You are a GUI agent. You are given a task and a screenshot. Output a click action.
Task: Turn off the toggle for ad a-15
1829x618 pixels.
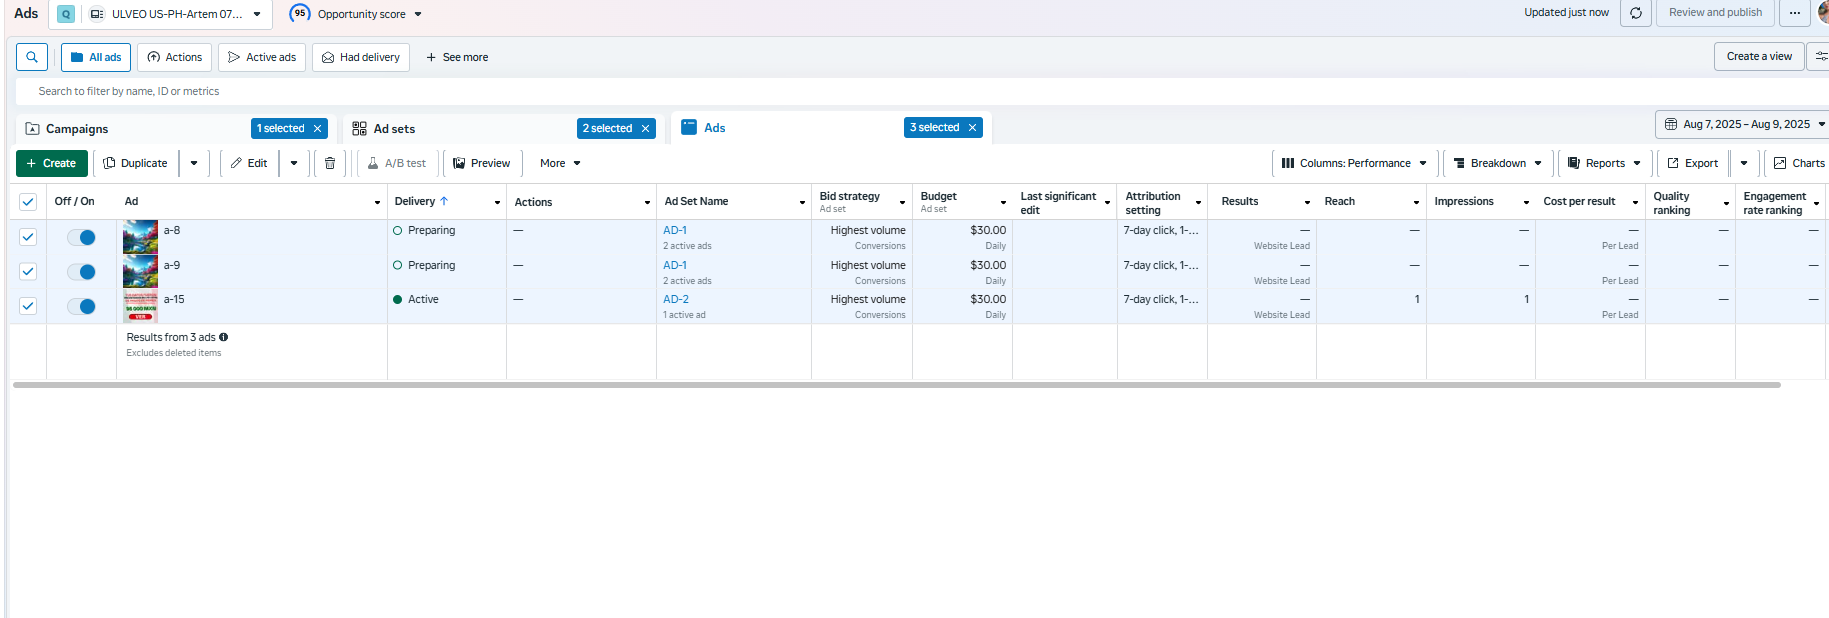point(81,306)
